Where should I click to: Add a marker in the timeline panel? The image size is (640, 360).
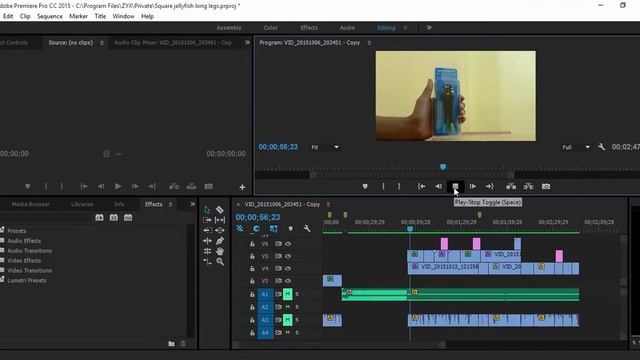click(291, 229)
